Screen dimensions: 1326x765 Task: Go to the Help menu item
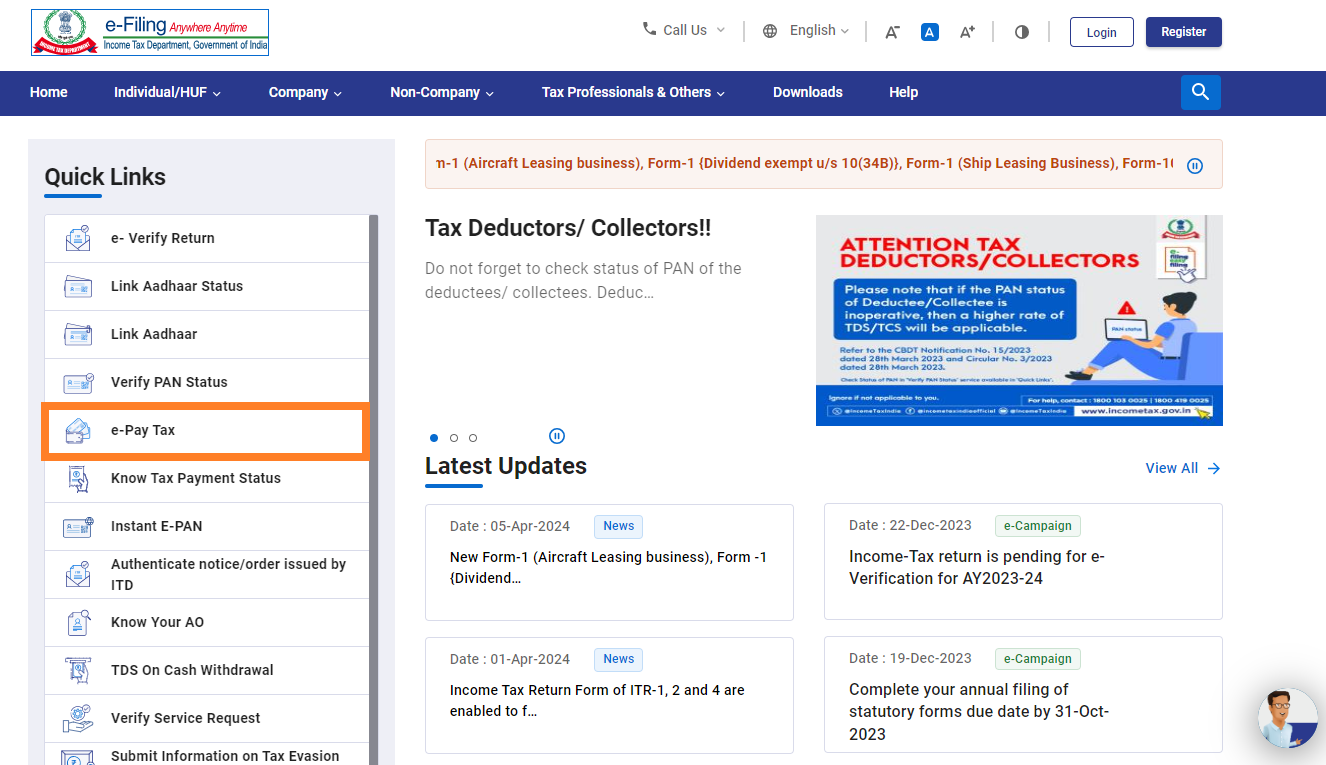(x=903, y=92)
